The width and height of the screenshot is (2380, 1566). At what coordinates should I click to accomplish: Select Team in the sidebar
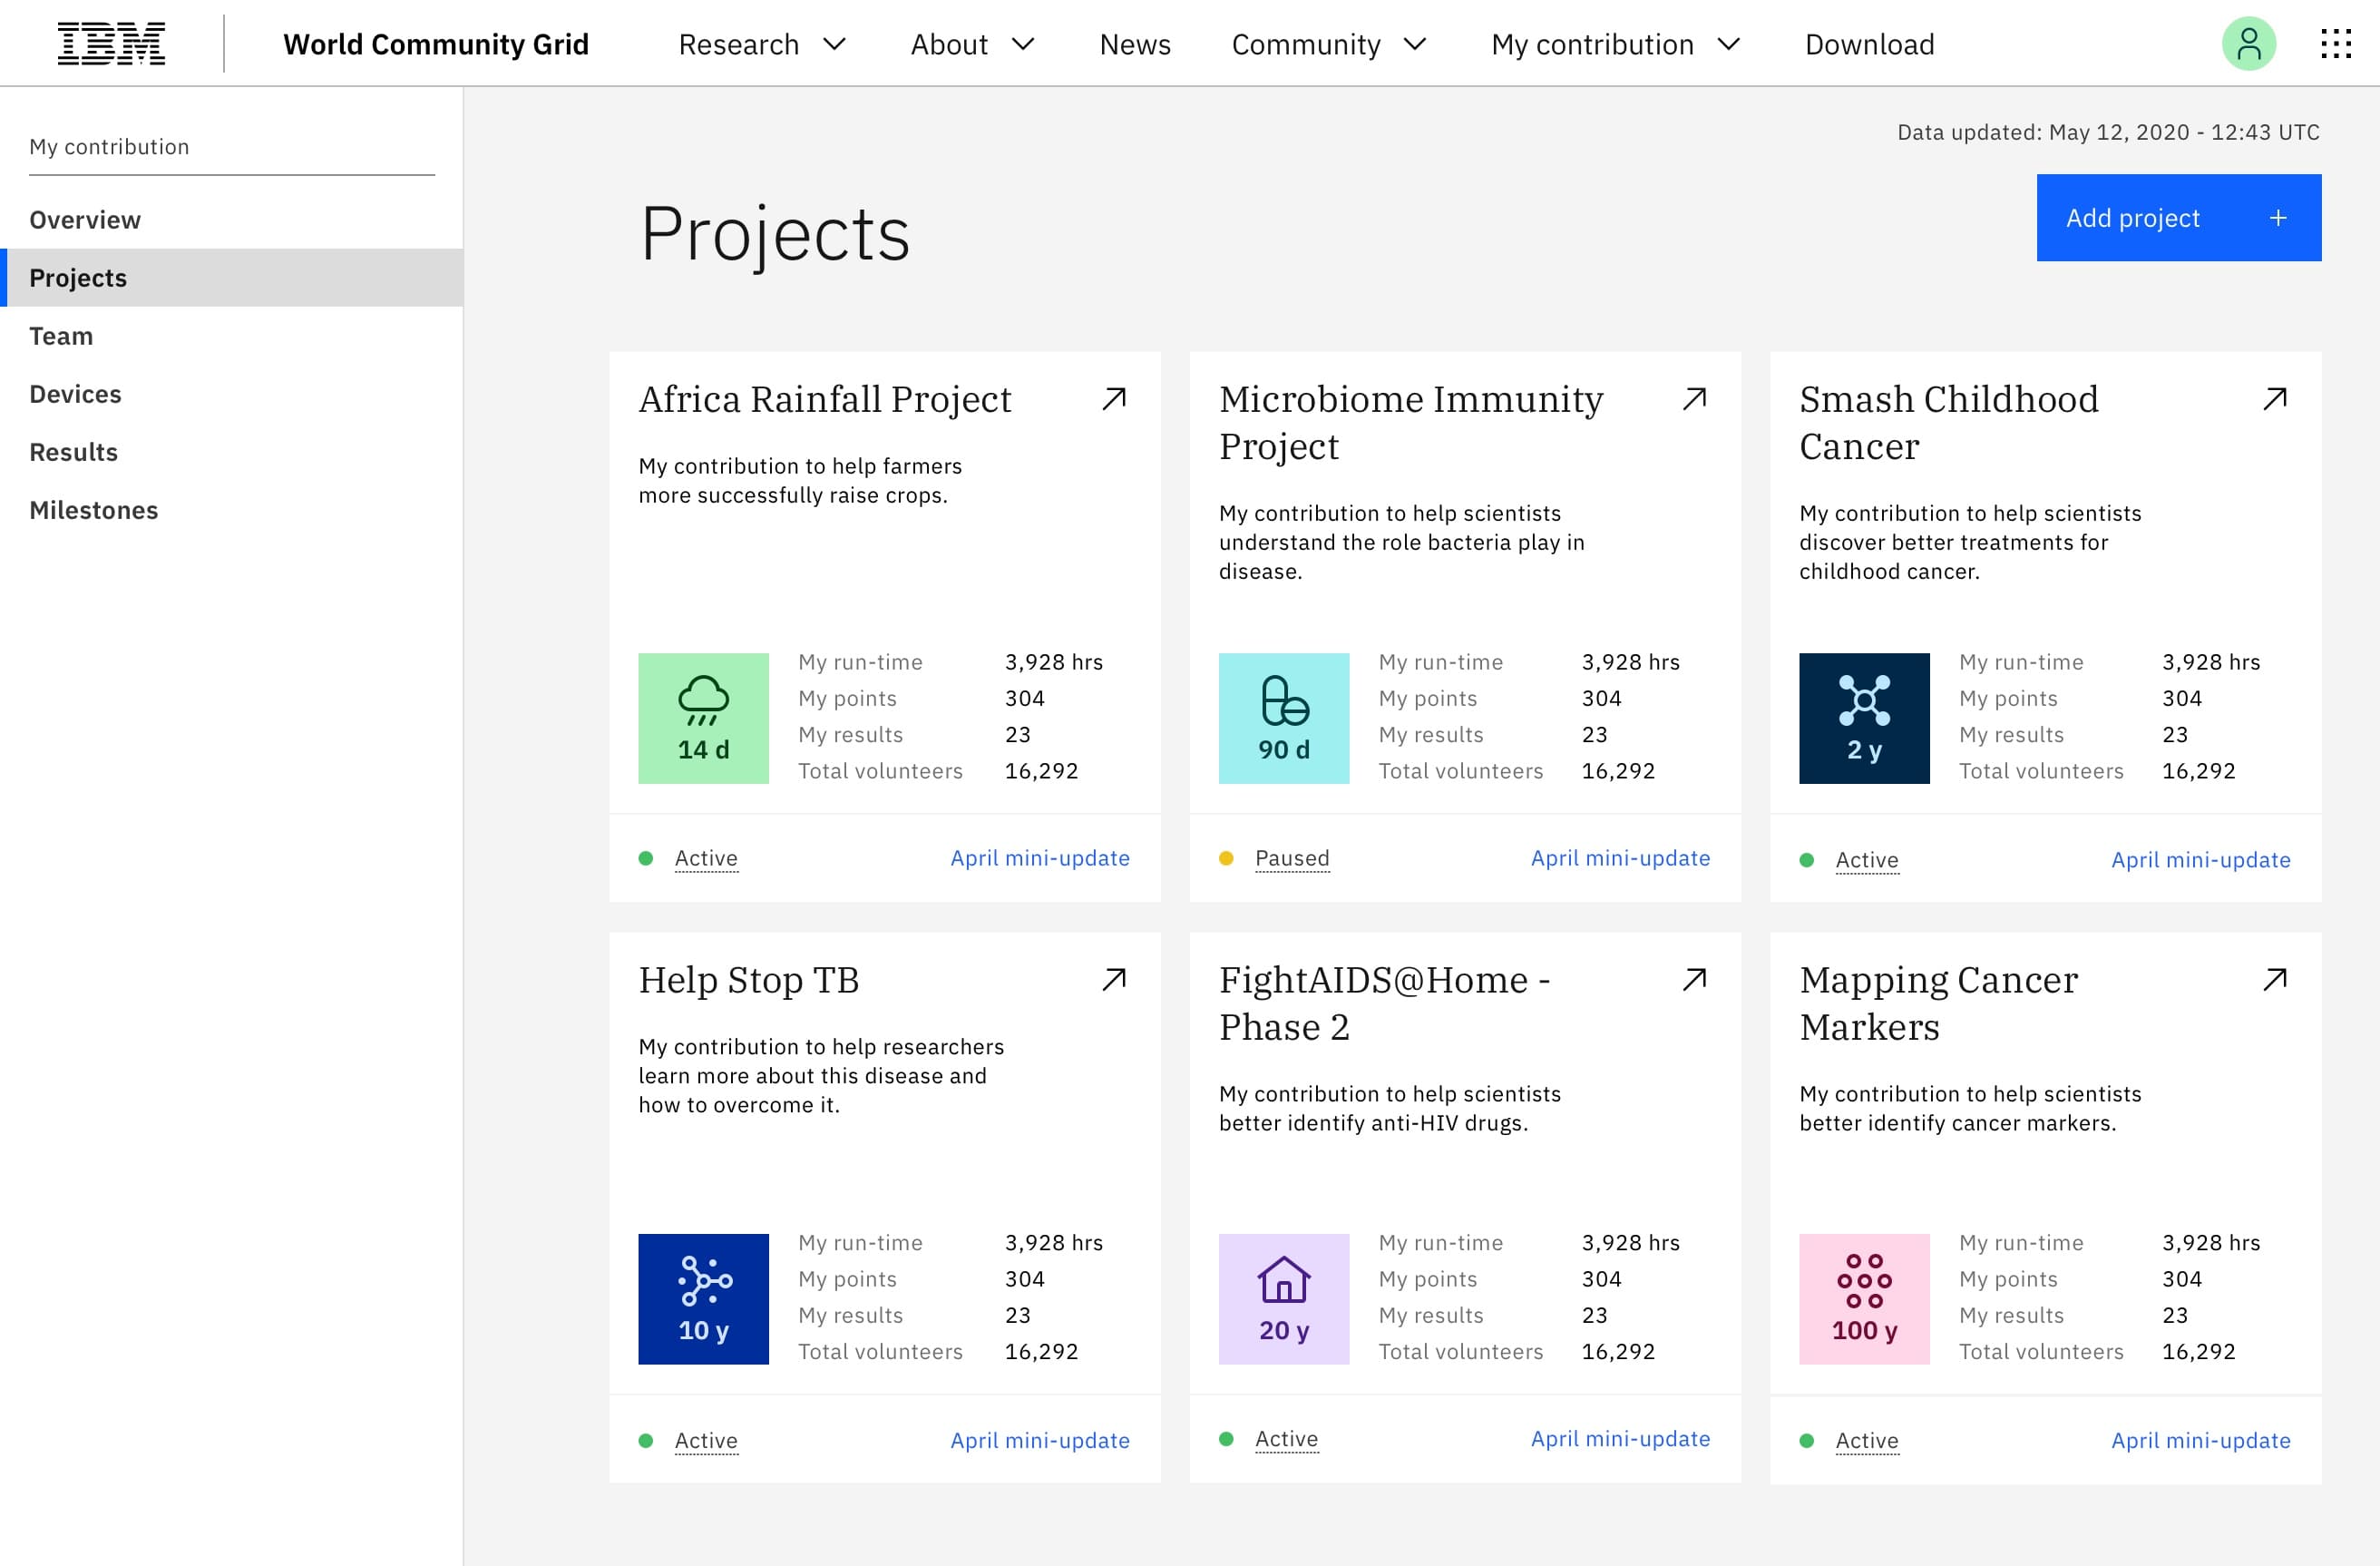[x=231, y=336]
